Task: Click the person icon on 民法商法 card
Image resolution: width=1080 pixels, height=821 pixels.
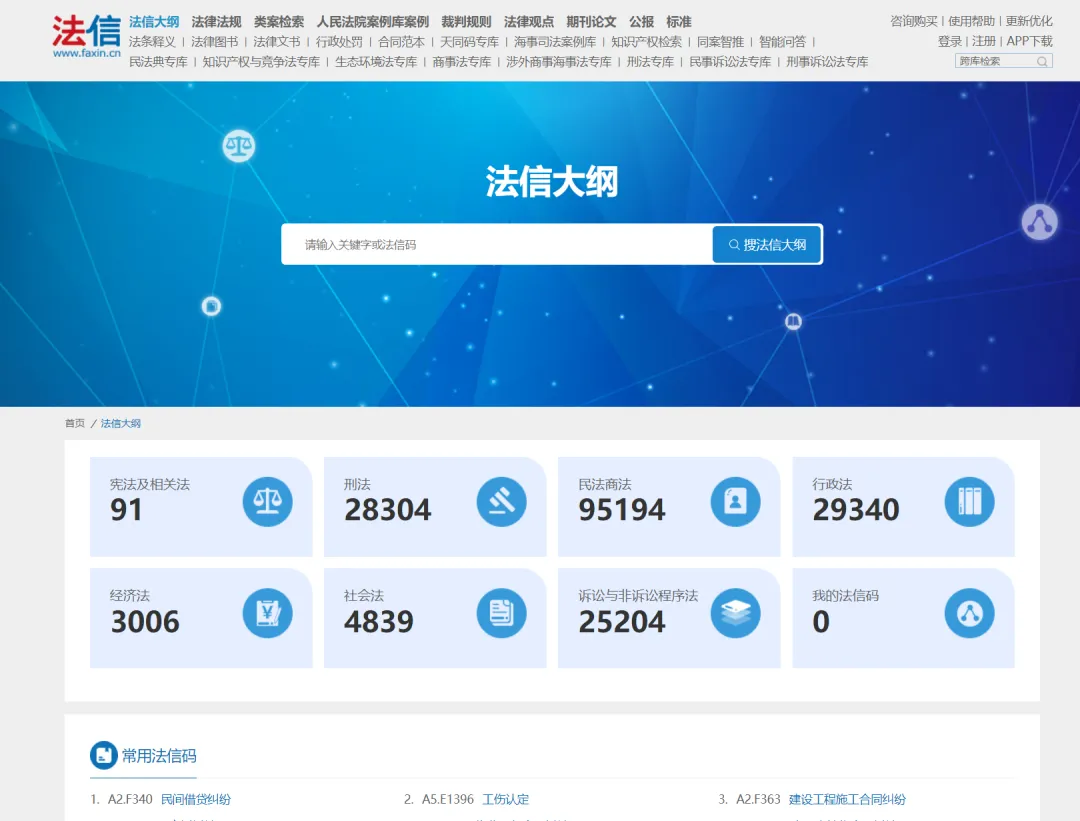Action: coord(736,501)
